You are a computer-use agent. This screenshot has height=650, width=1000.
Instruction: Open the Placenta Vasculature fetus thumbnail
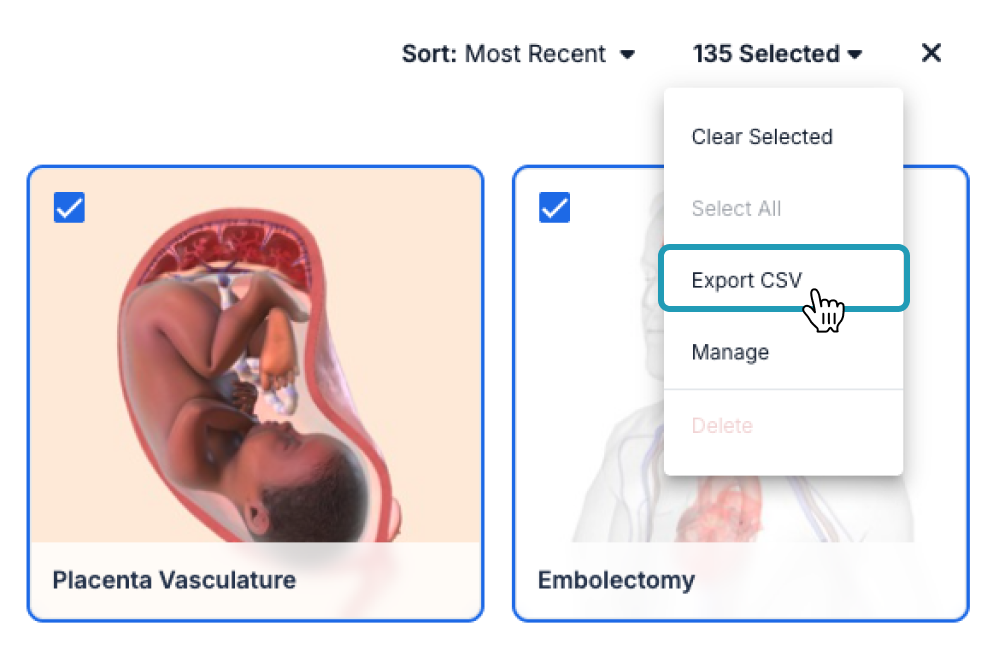pyautogui.click(x=255, y=355)
